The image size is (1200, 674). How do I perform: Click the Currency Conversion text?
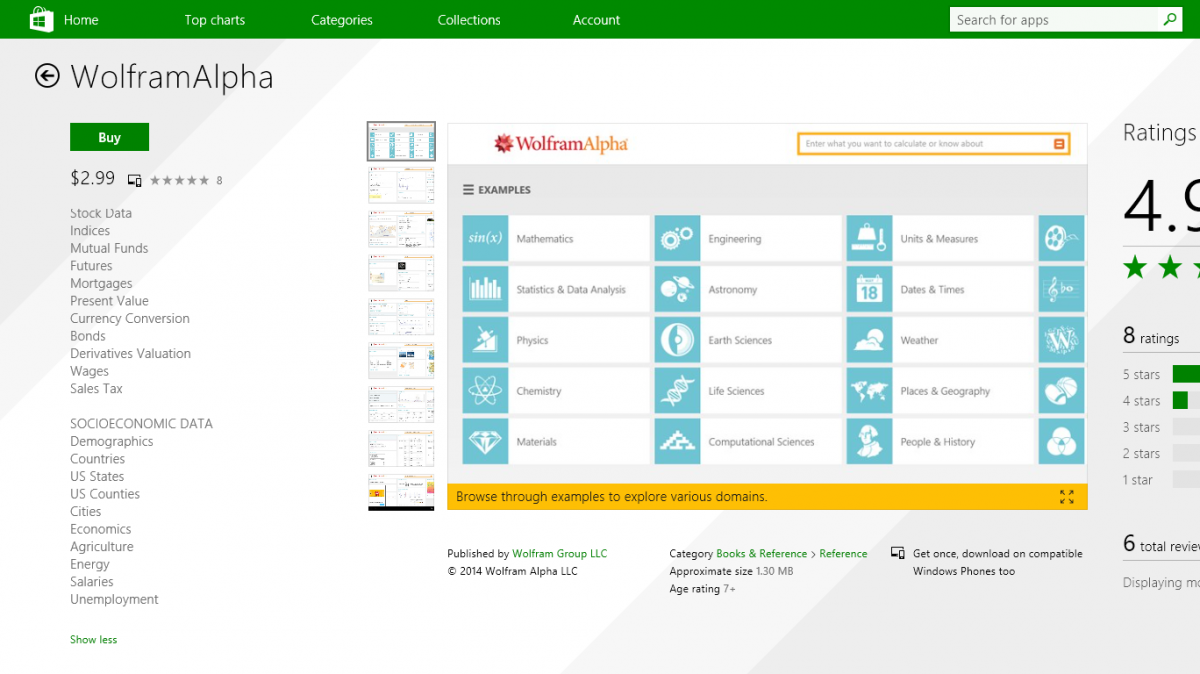[130, 319]
